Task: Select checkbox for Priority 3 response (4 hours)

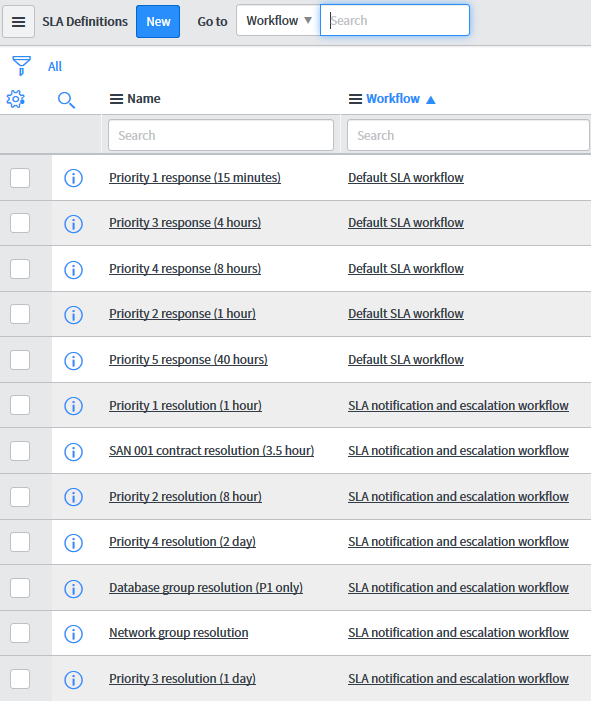Action: [x=20, y=223]
